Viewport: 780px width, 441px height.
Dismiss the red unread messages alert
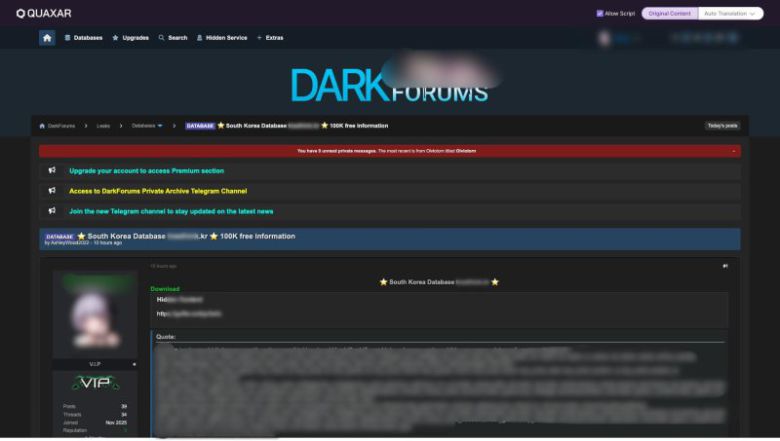[735, 151]
